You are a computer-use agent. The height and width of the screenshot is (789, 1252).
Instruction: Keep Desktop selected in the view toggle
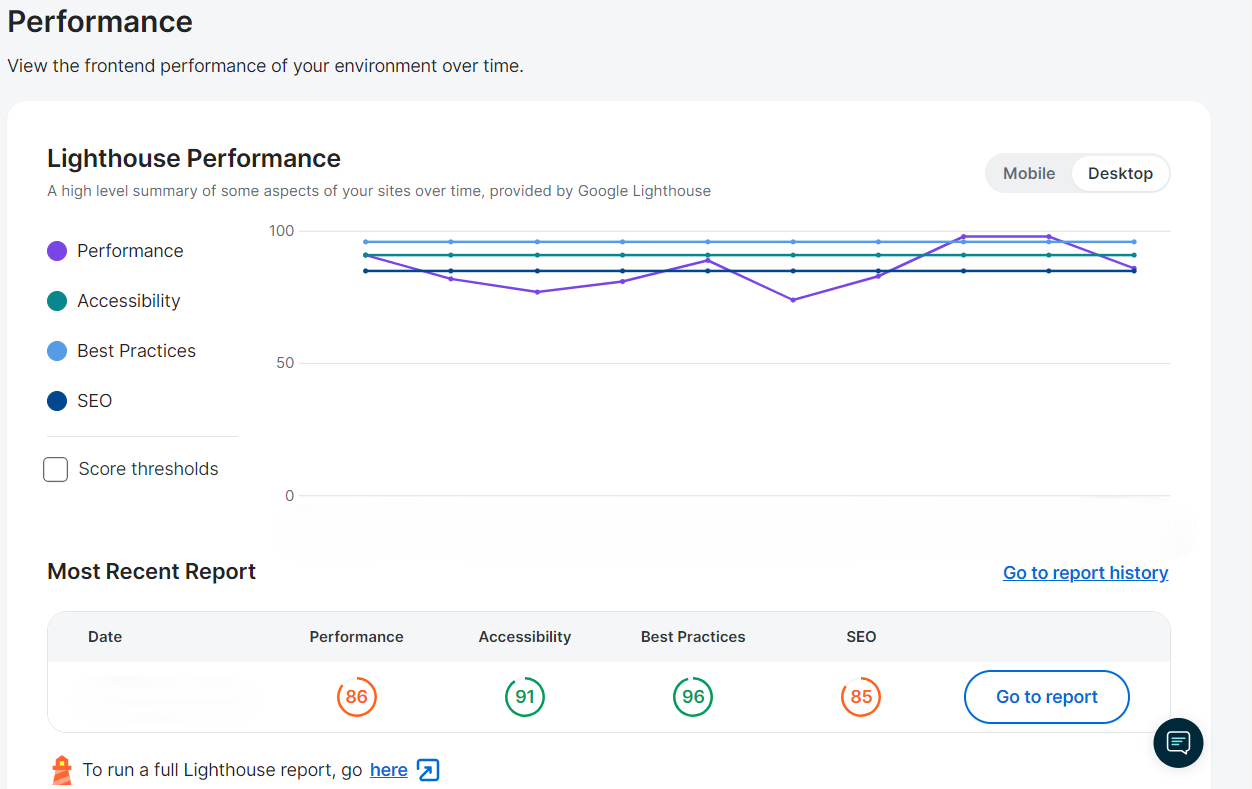point(1120,173)
